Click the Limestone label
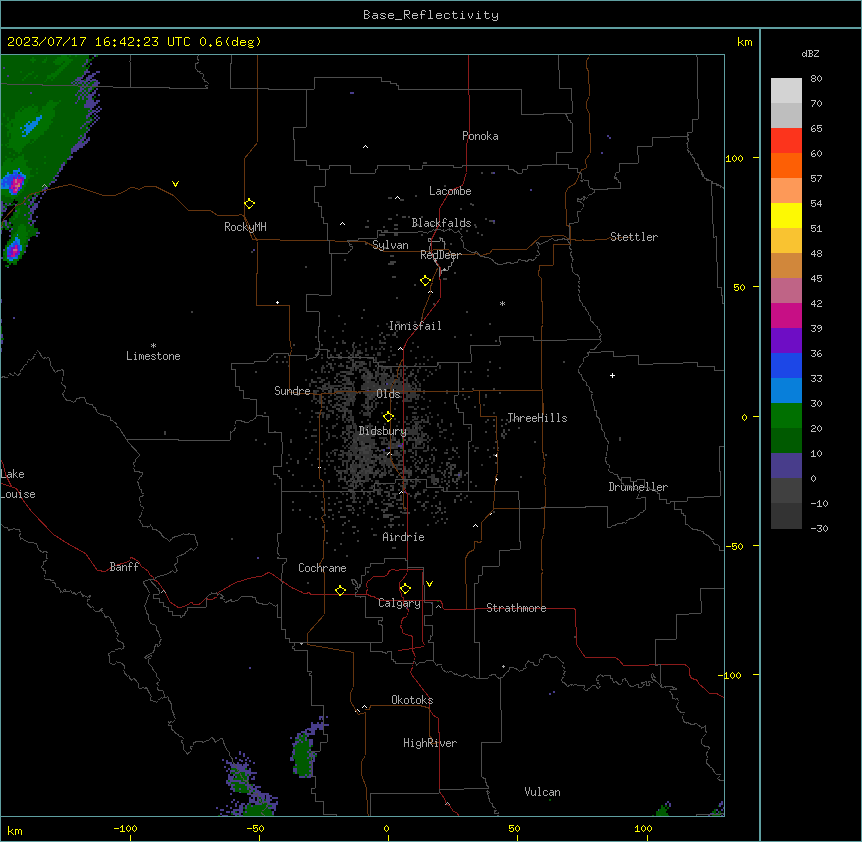Image resolution: width=862 pixels, height=842 pixels. coord(153,356)
